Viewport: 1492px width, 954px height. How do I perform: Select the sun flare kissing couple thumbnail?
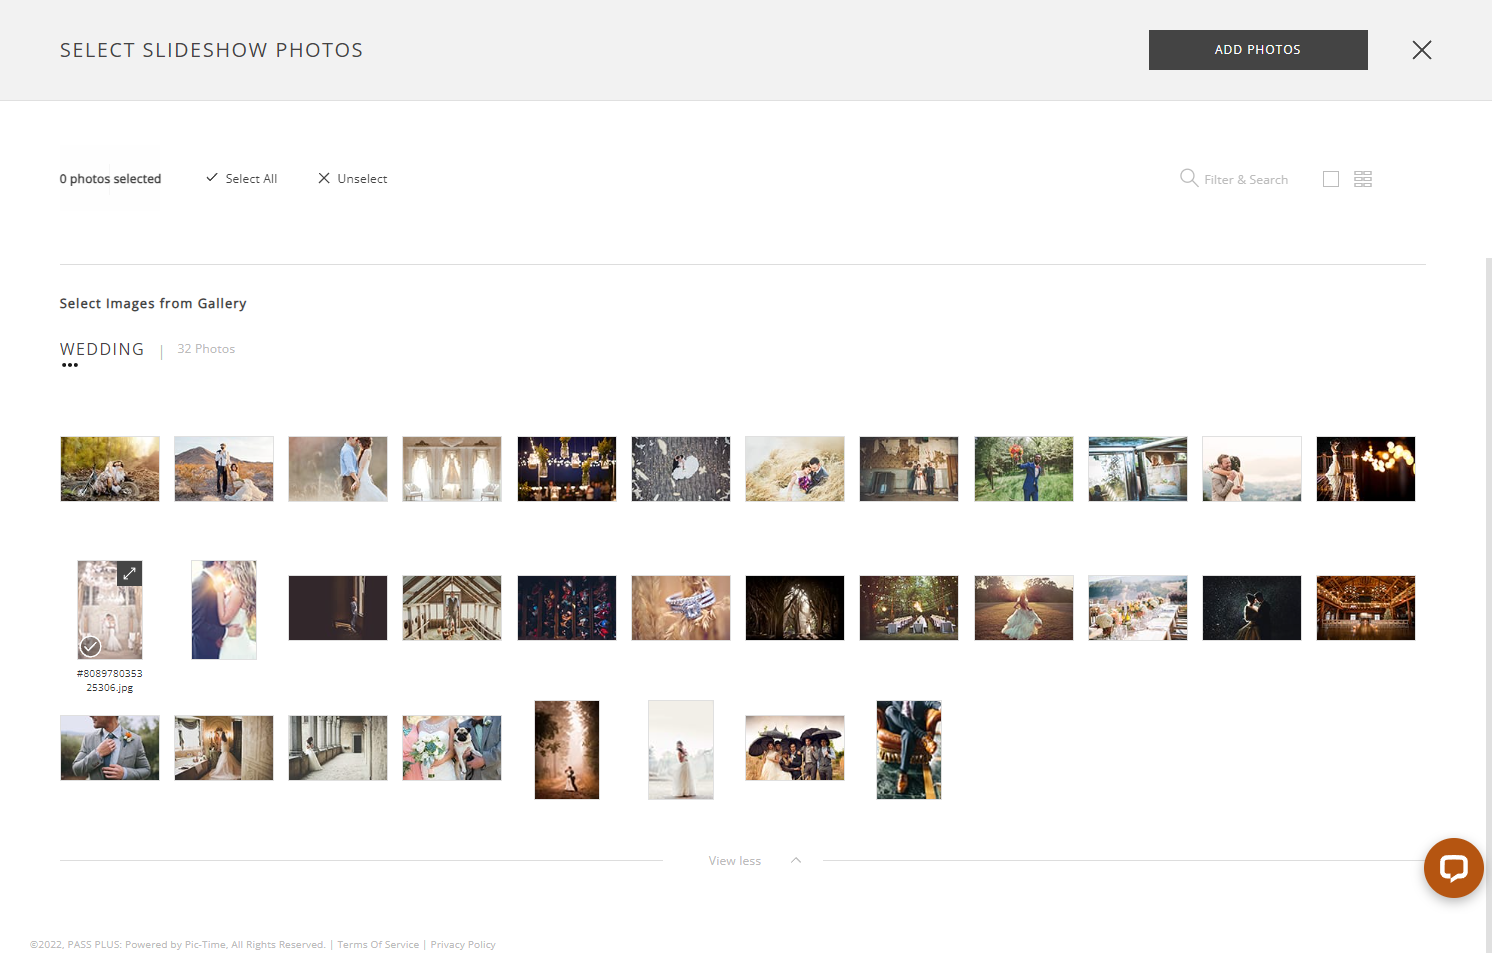[224, 610]
